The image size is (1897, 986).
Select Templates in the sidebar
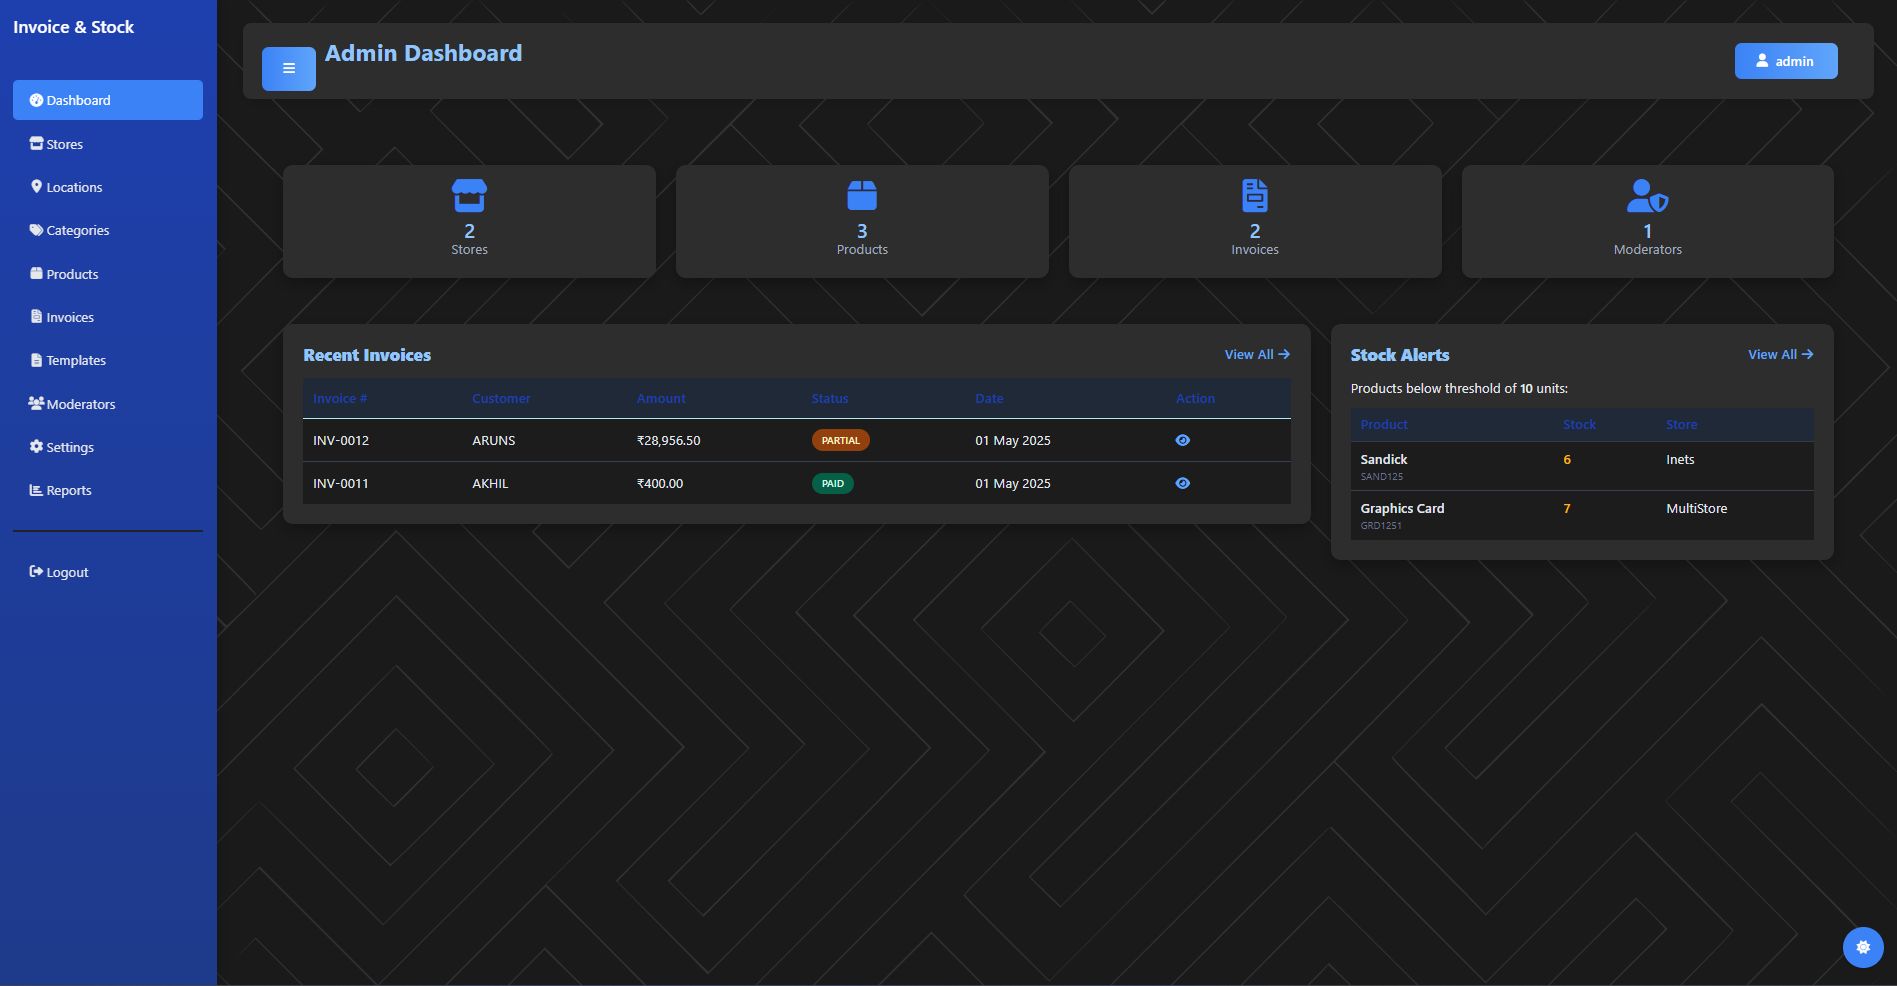pos(75,360)
